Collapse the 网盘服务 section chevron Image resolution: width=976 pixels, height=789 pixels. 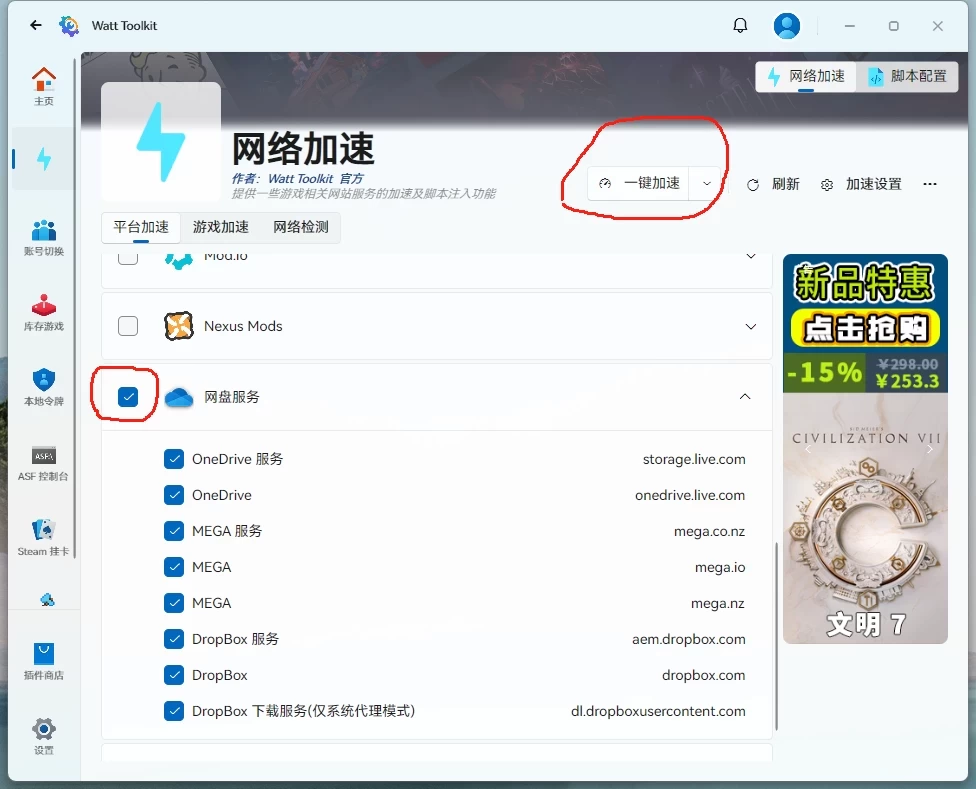(x=745, y=397)
